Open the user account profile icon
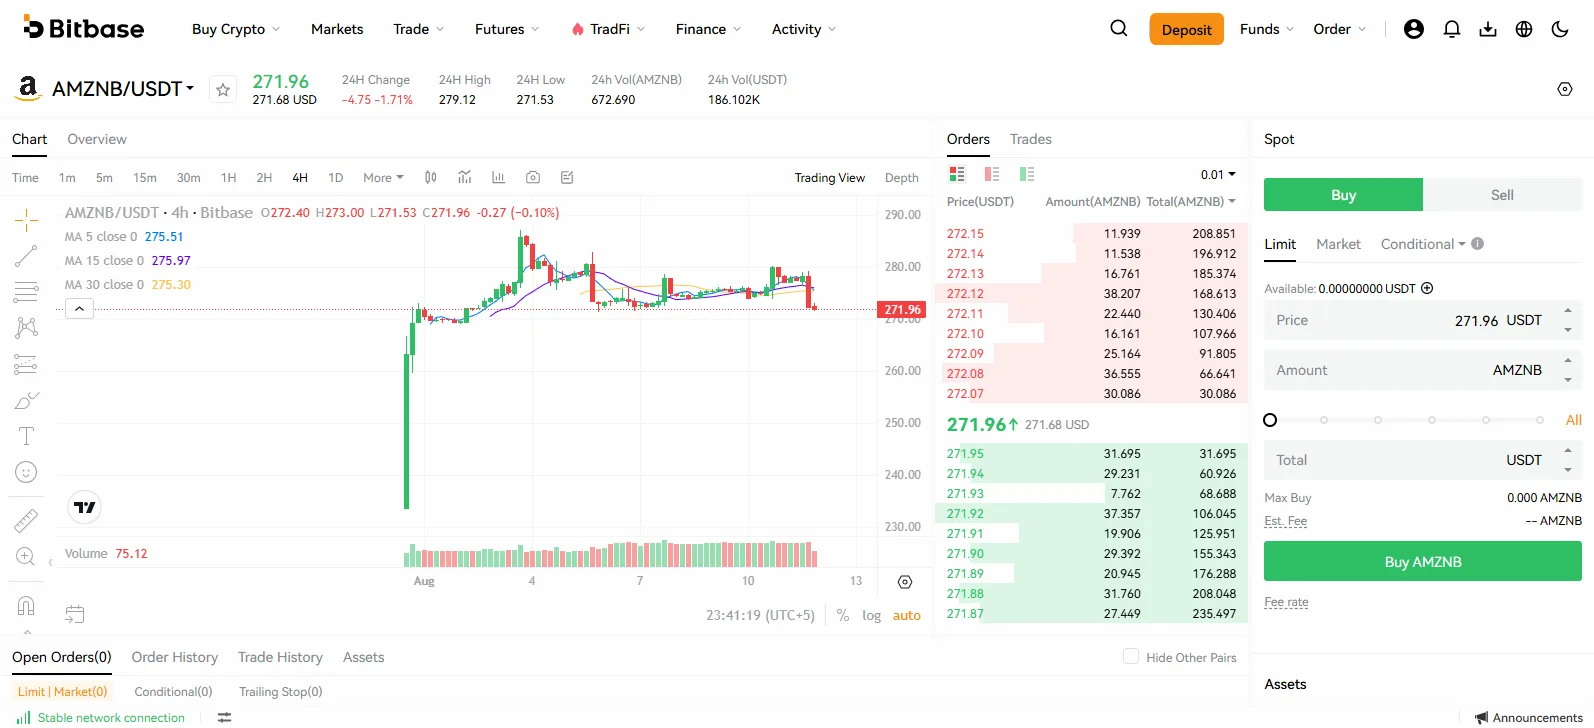The image size is (1594, 728). coord(1414,29)
